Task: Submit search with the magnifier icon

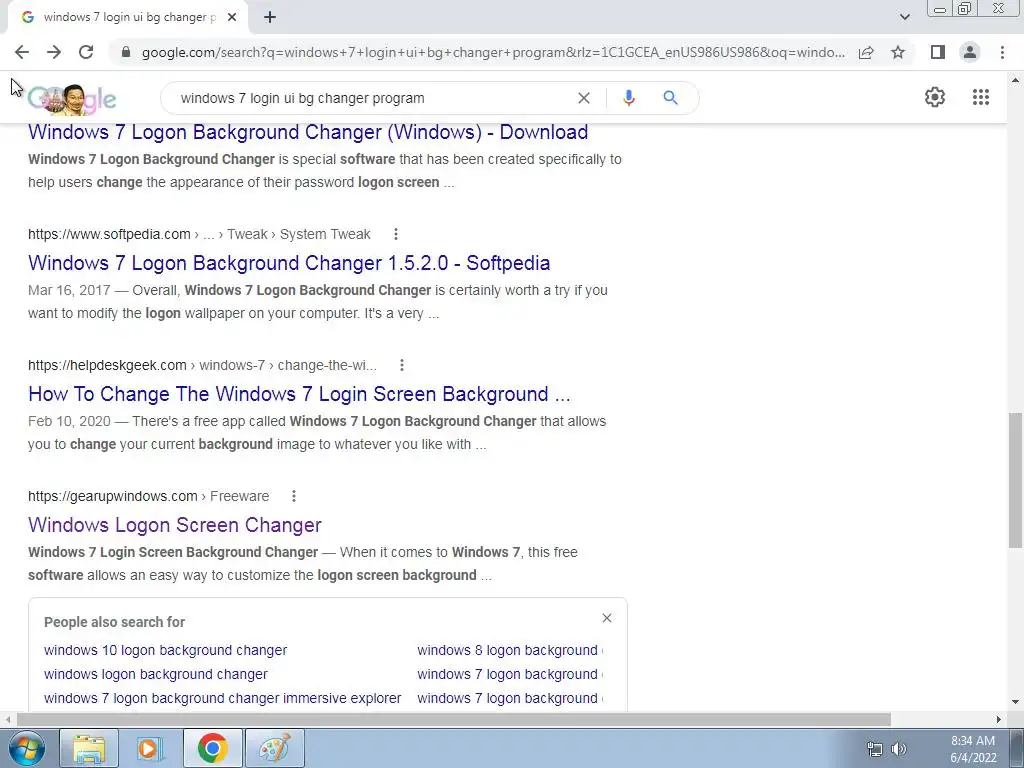Action: [670, 98]
